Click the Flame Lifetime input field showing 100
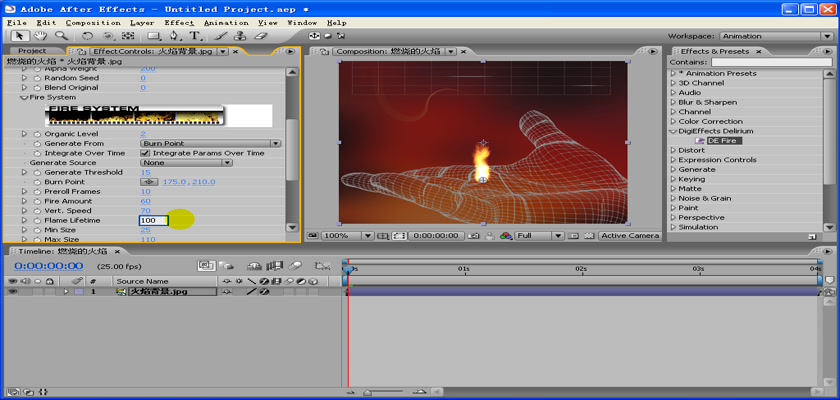This screenshot has height=400, width=840. pos(154,221)
